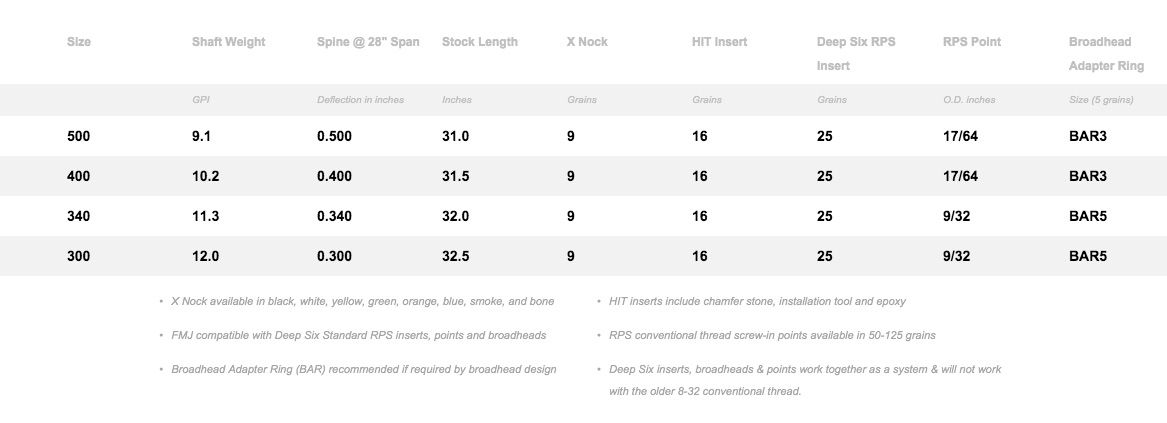Select the 0.300 spine deflection value
1167x423 pixels.
pyautogui.click(x=334, y=256)
